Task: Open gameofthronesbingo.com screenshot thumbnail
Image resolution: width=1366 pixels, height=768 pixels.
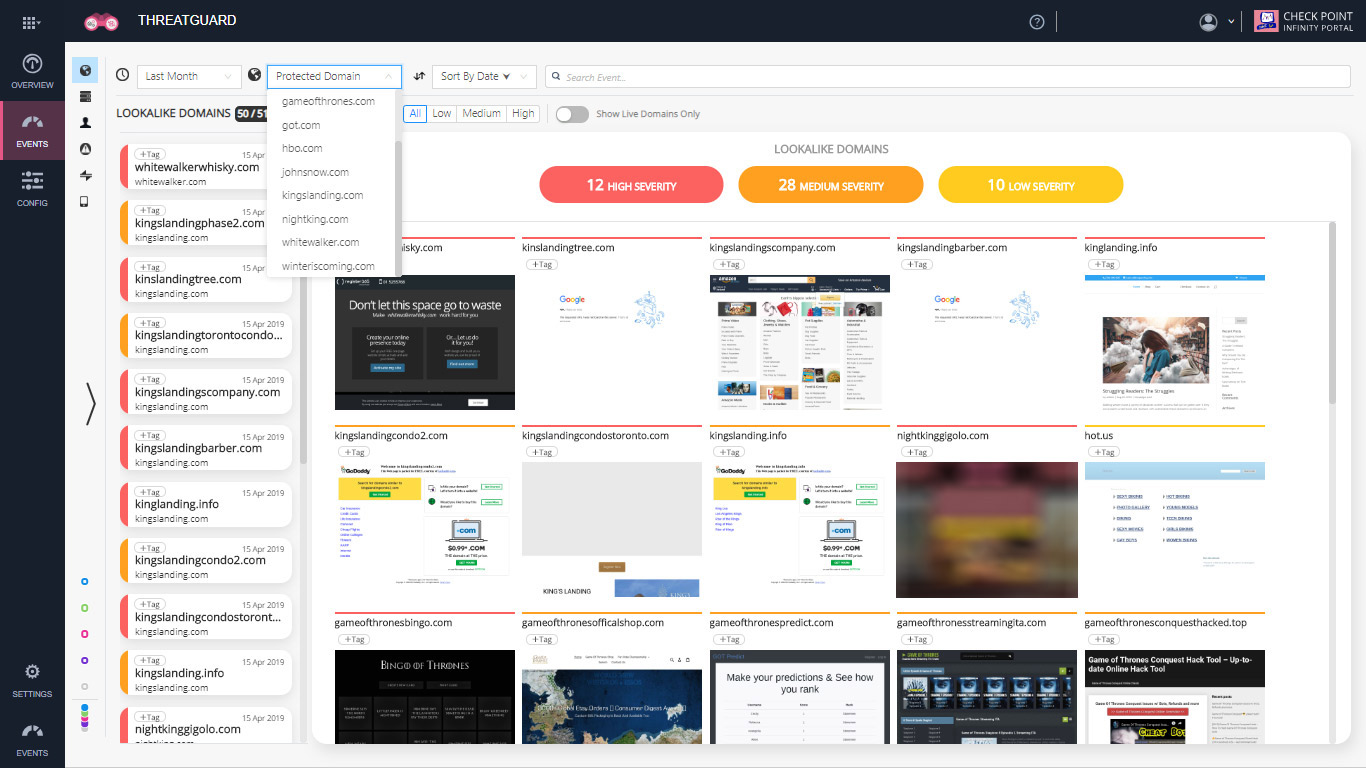Action: click(x=424, y=696)
